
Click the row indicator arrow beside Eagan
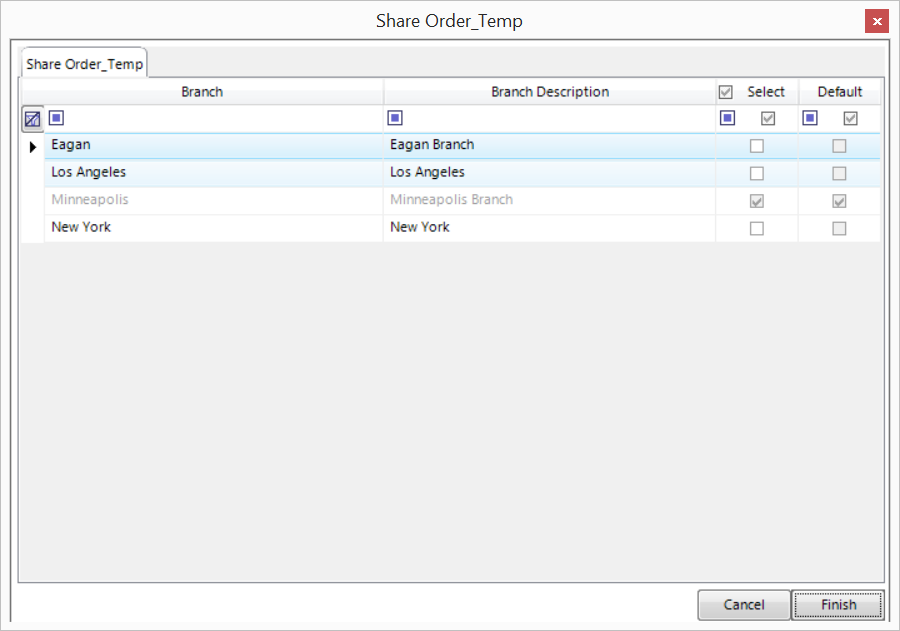point(32,146)
